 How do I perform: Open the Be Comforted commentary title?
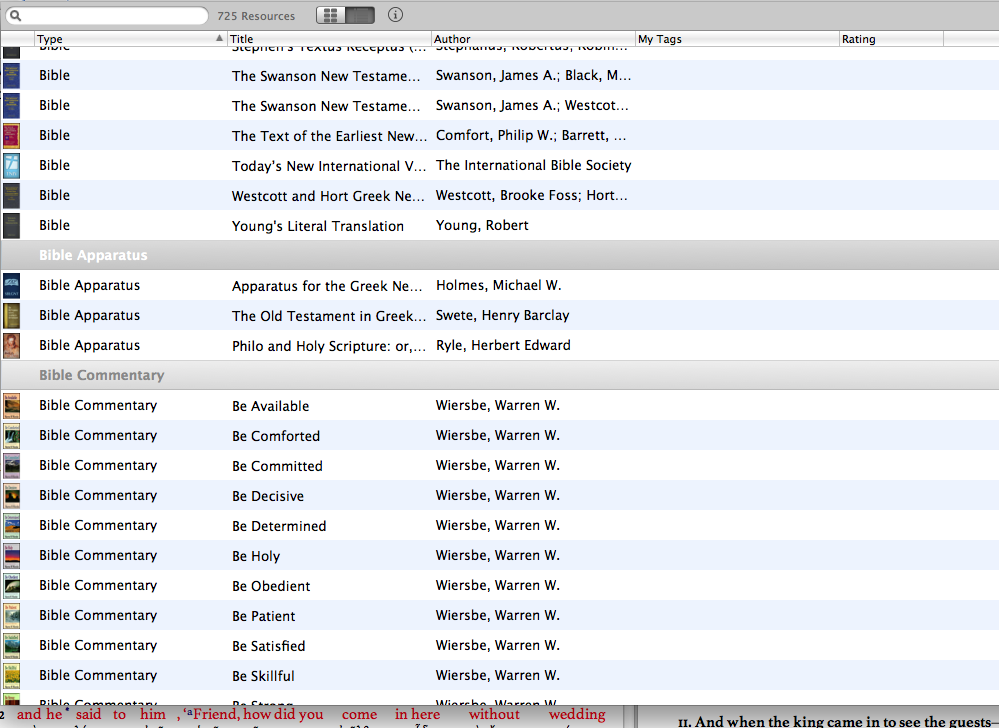(276, 436)
